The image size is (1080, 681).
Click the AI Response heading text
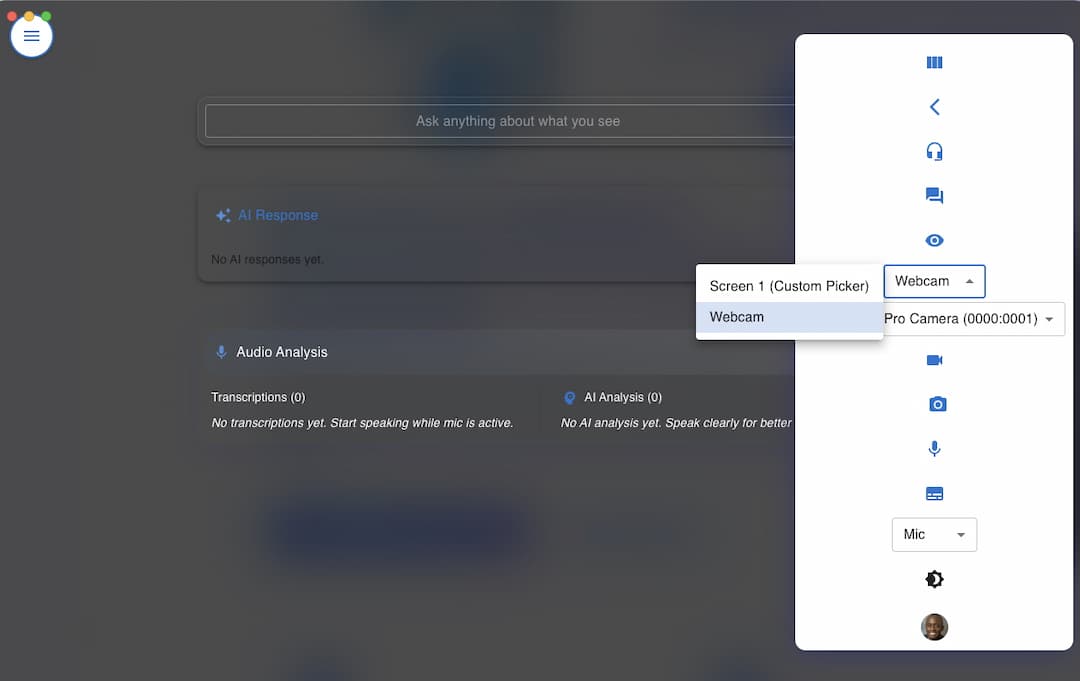pos(278,216)
